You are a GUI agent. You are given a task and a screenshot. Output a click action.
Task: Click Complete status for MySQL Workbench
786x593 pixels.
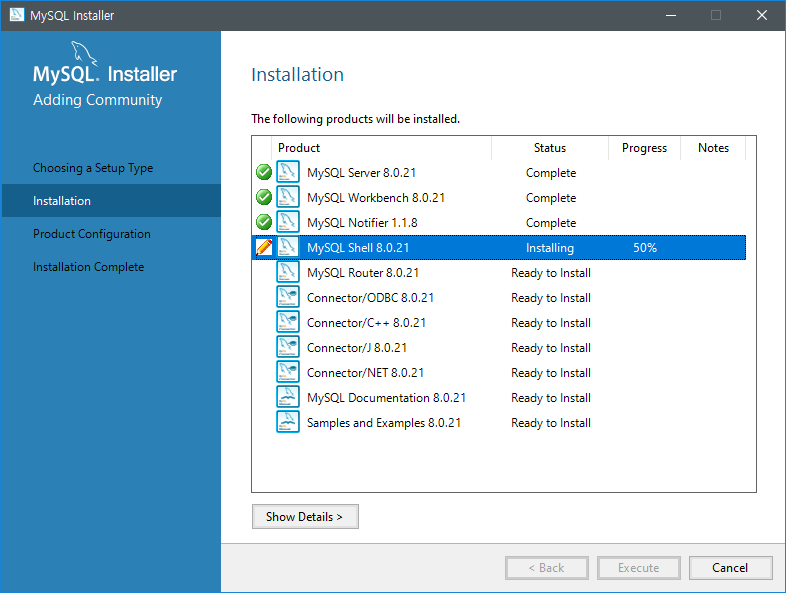551,198
